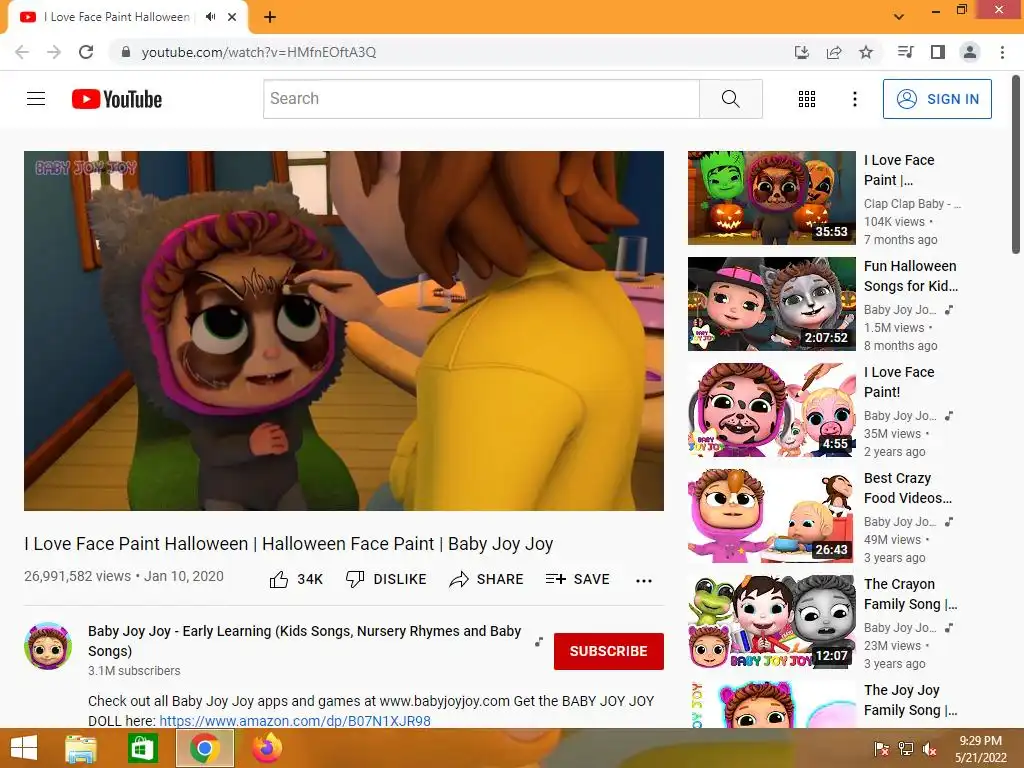
Task: Open the Fun Halloween Songs thumbnail
Action: pos(771,304)
